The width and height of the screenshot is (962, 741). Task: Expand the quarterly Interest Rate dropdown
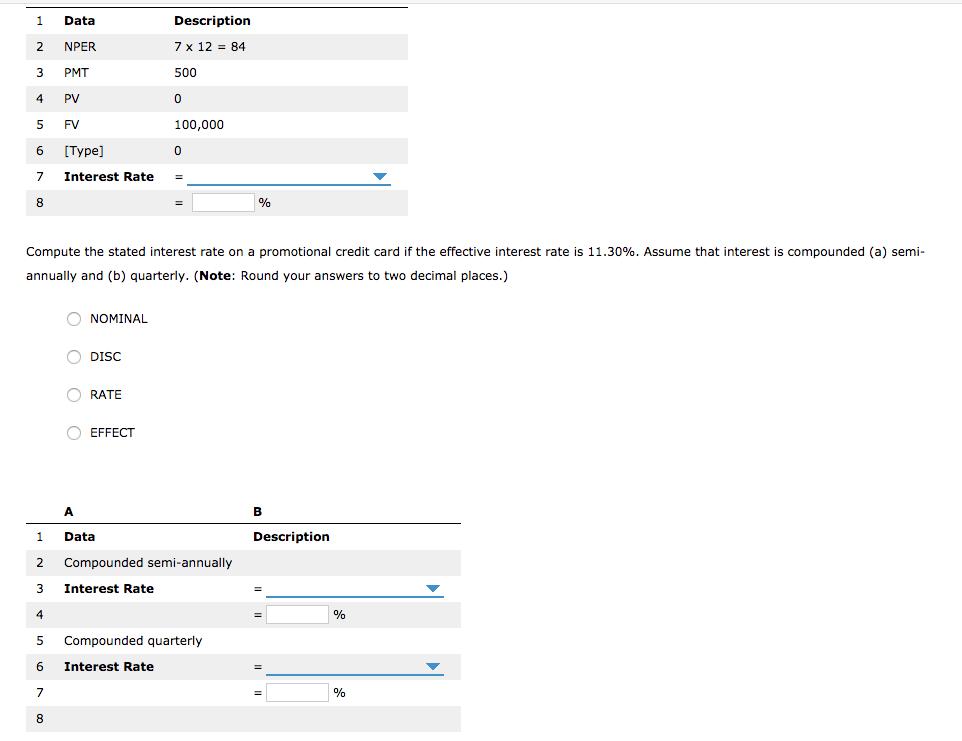coord(433,666)
